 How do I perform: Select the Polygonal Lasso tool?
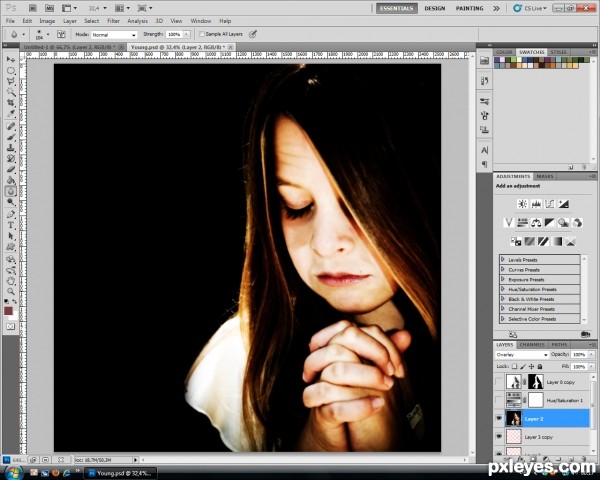11,82
